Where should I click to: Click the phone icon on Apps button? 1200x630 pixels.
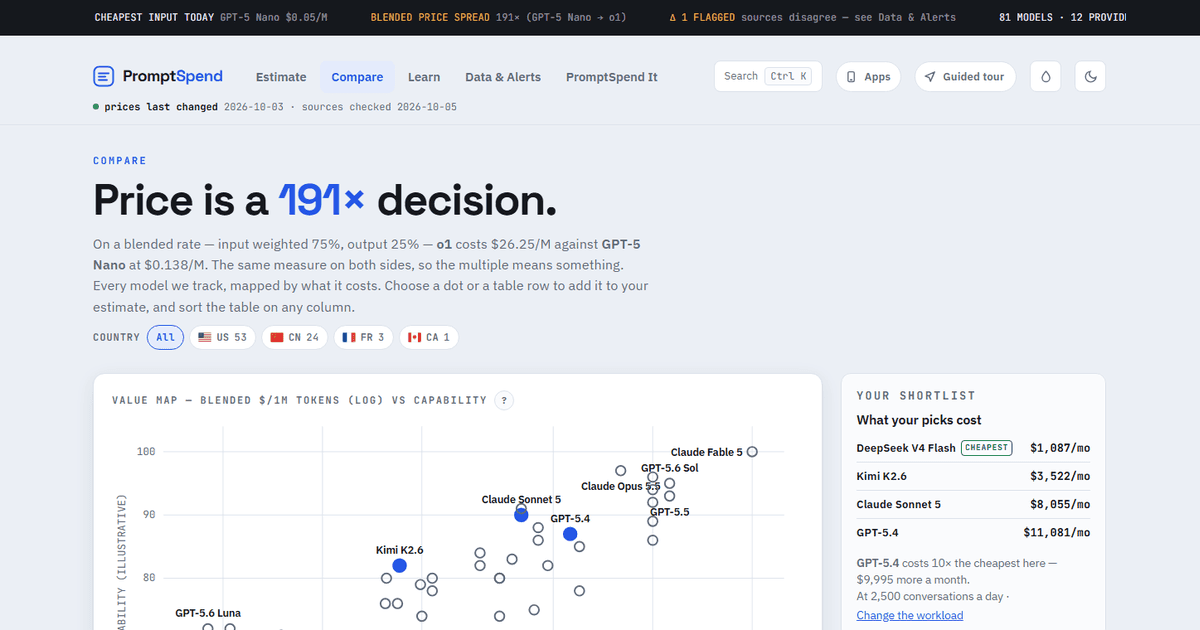tap(852, 77)
